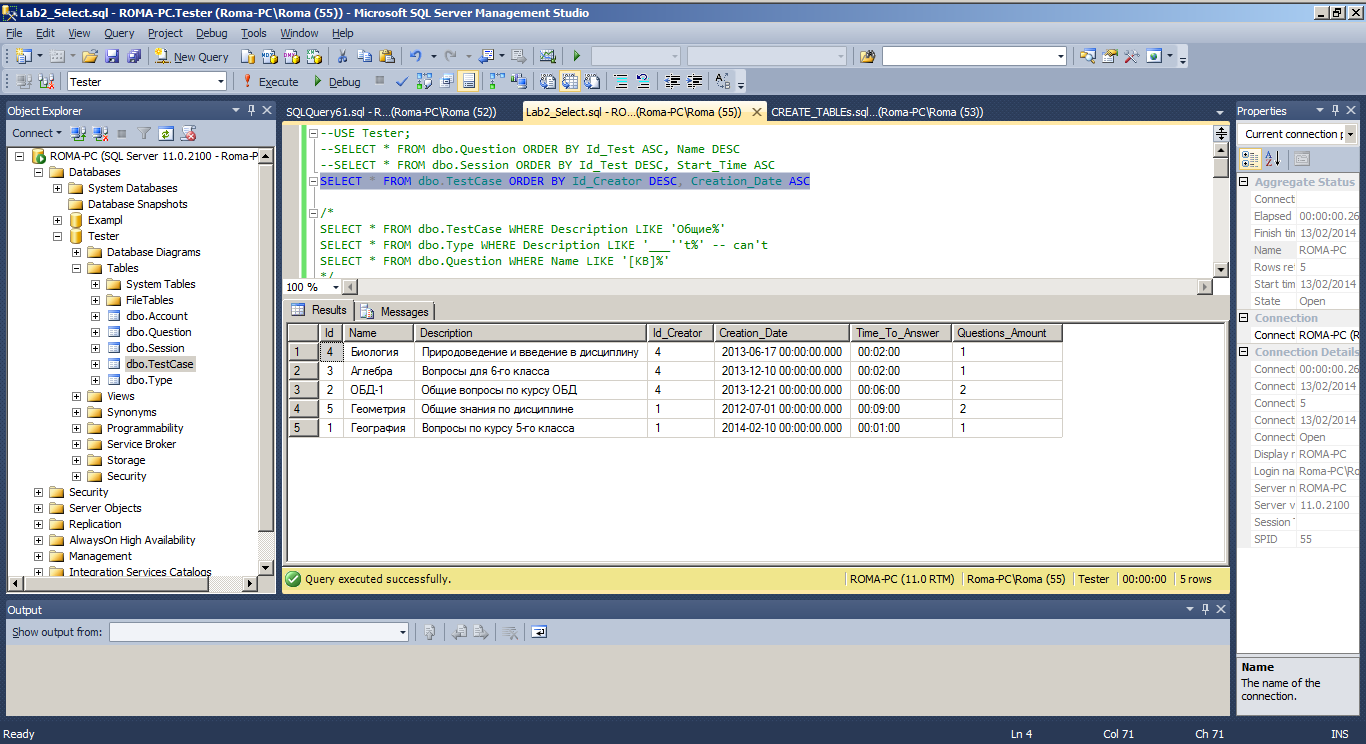1366x744 pixels.
Task: Close the Lab2_Select.sql tab
Action: 756,112
